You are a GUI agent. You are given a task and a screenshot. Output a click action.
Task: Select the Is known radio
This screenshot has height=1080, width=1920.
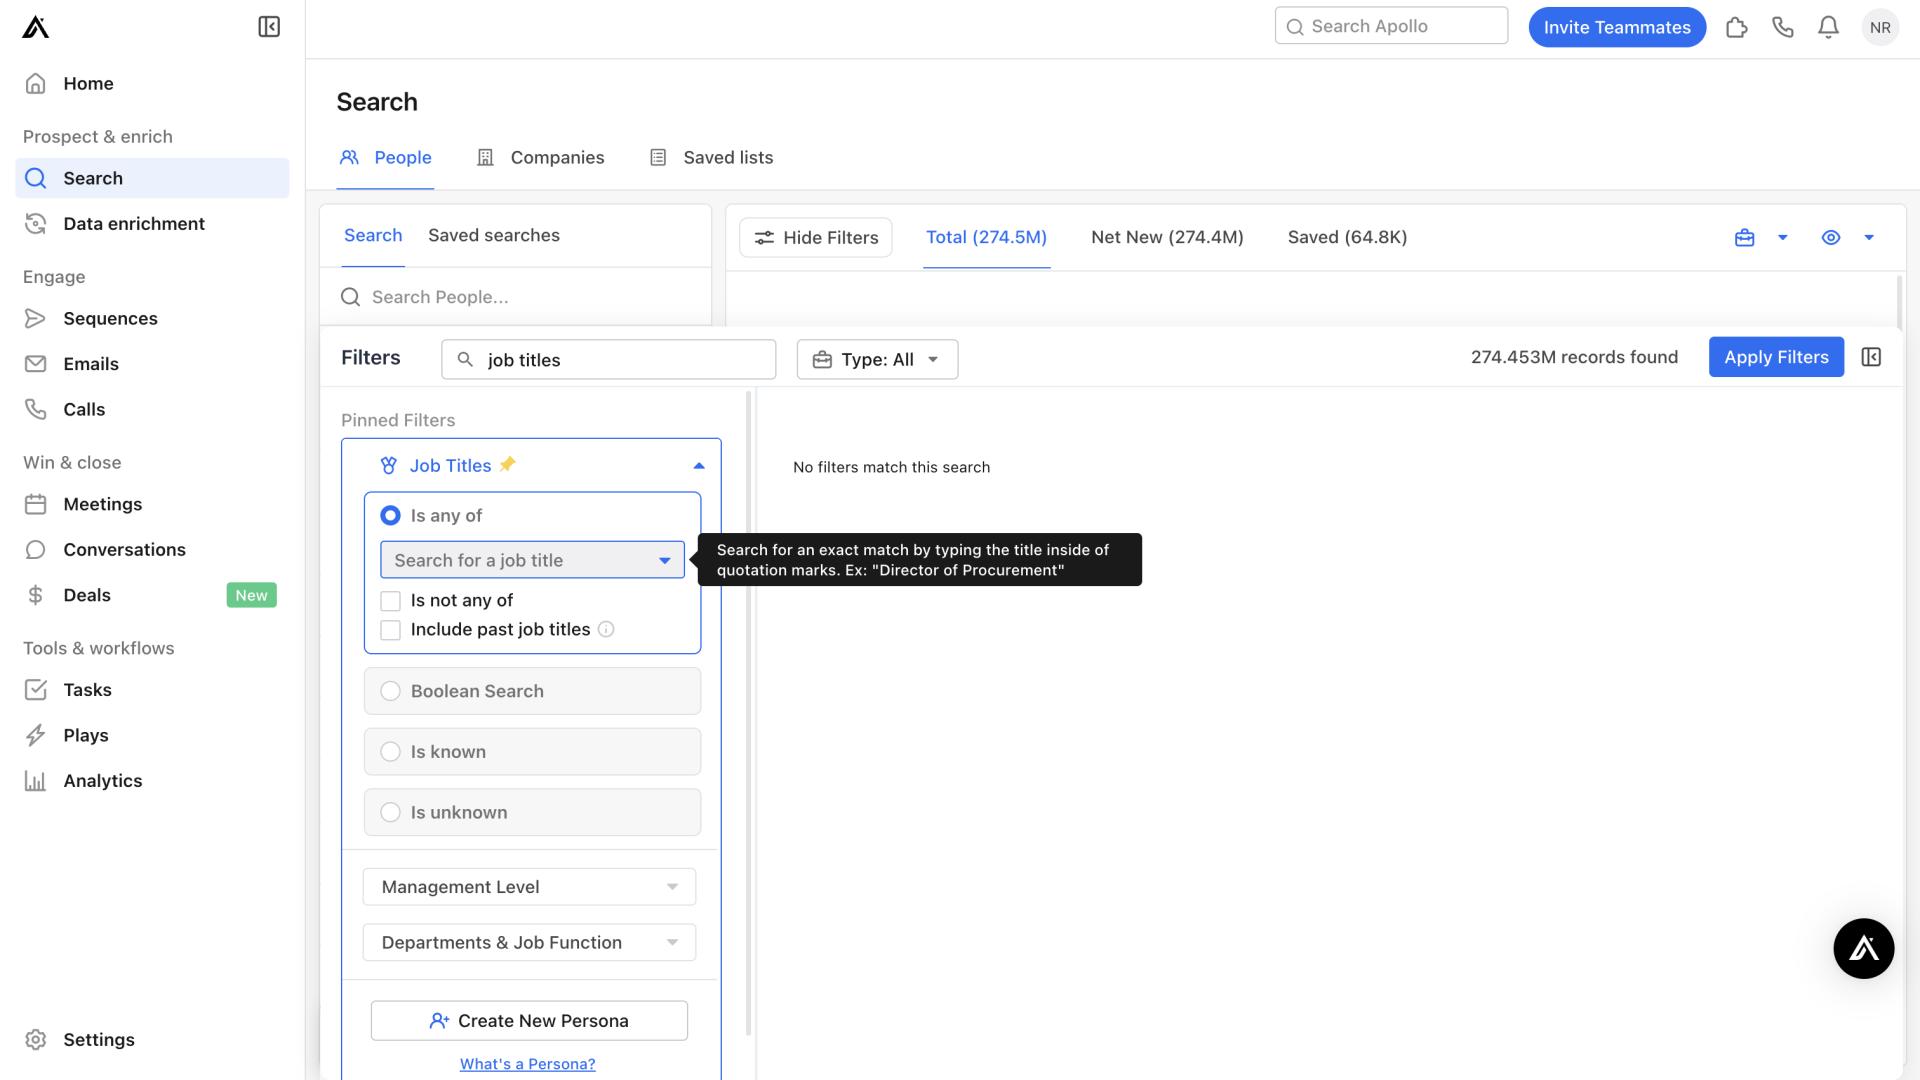pos(391,752)
